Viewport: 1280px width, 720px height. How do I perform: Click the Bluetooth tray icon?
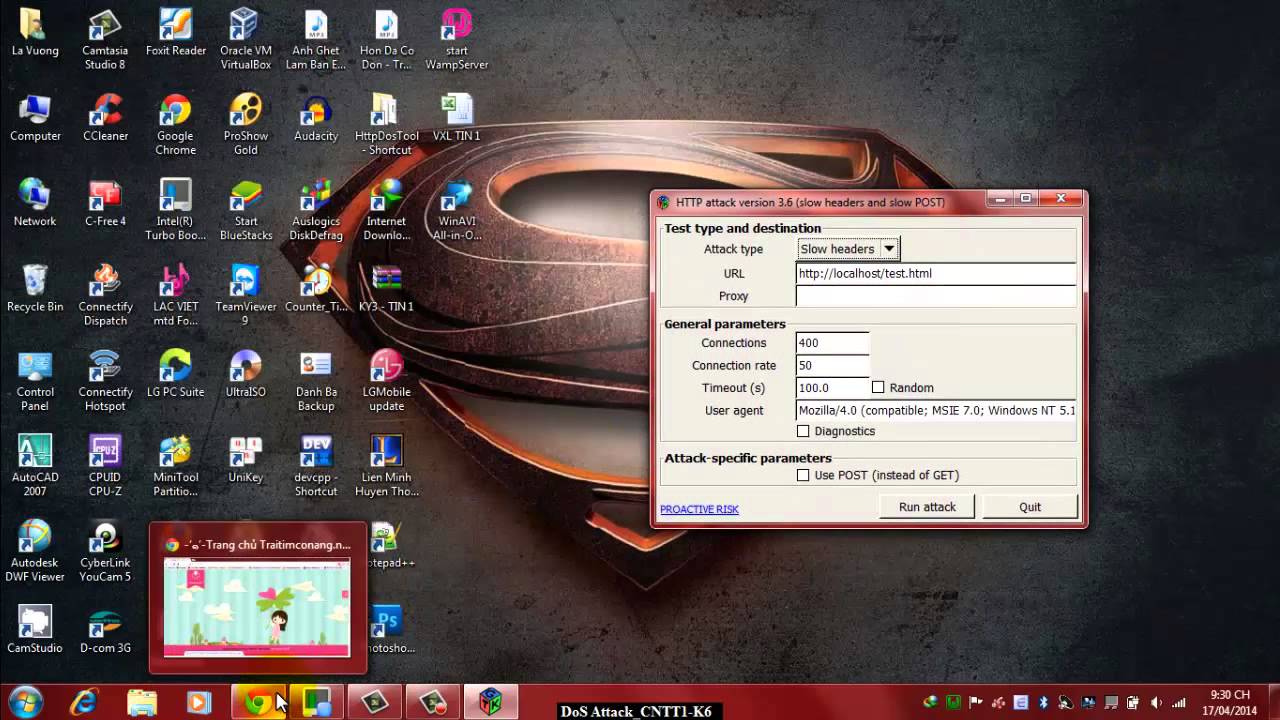point(1043,702)
